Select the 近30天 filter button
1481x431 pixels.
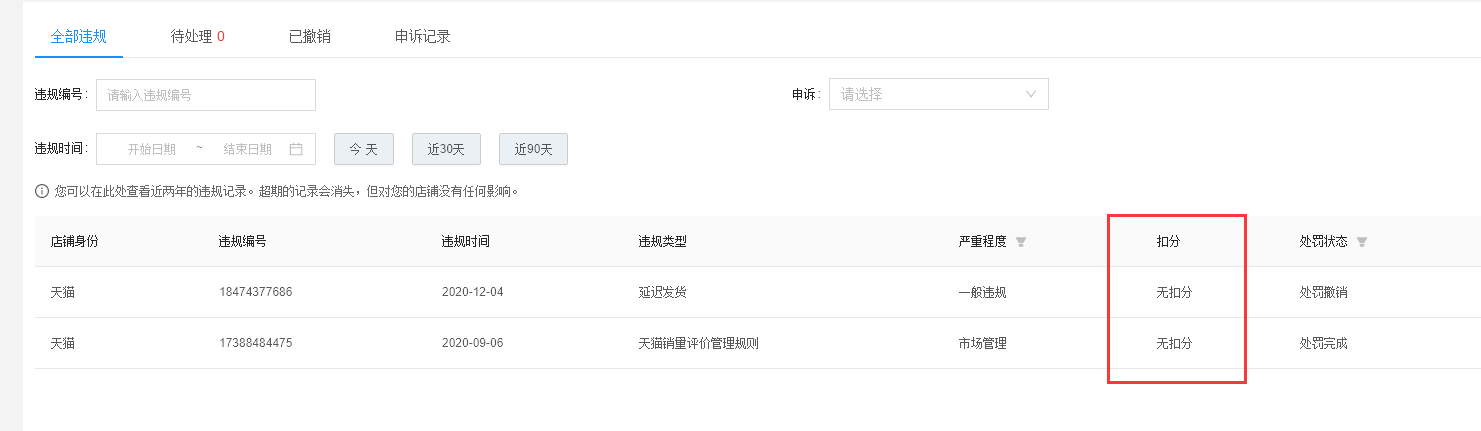coord(446,149)
